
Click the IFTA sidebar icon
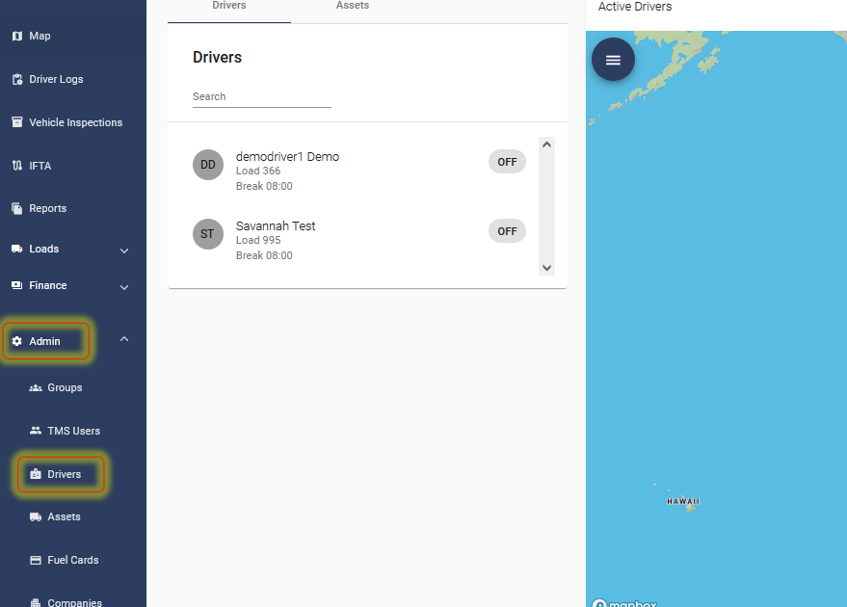[x=17, y=166]
